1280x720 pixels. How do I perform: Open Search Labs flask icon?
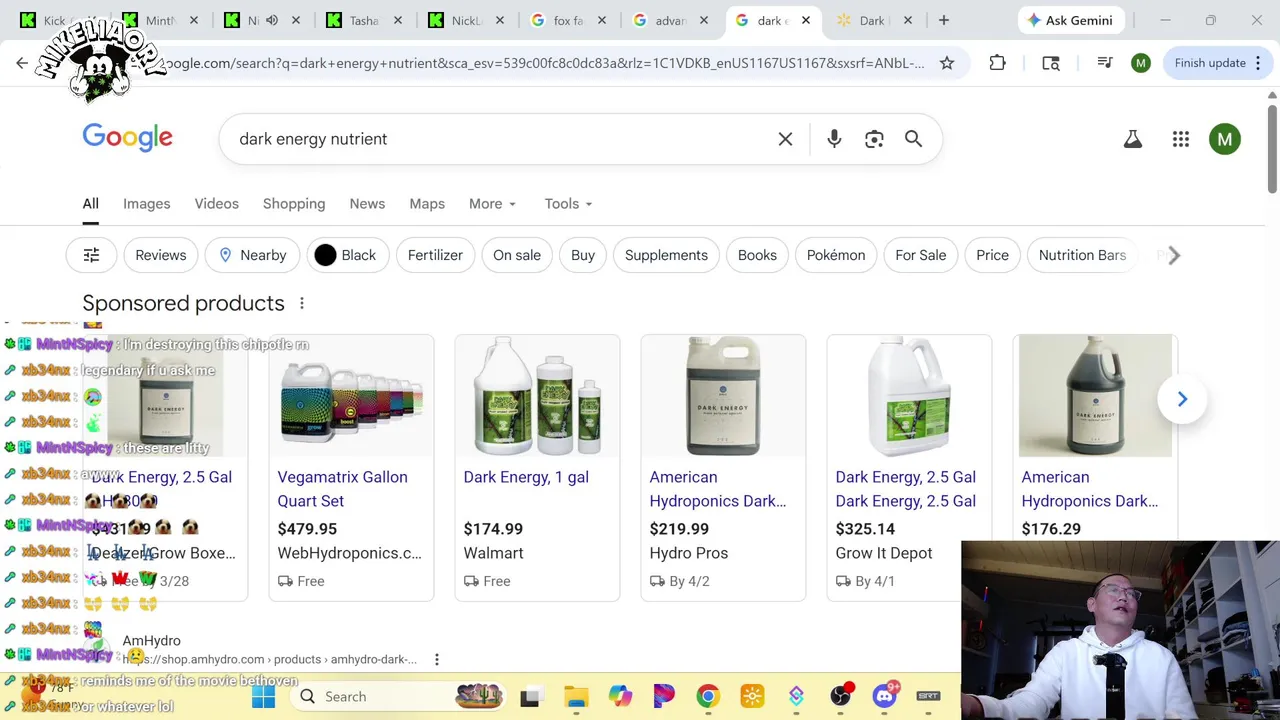pos(1132,139)
